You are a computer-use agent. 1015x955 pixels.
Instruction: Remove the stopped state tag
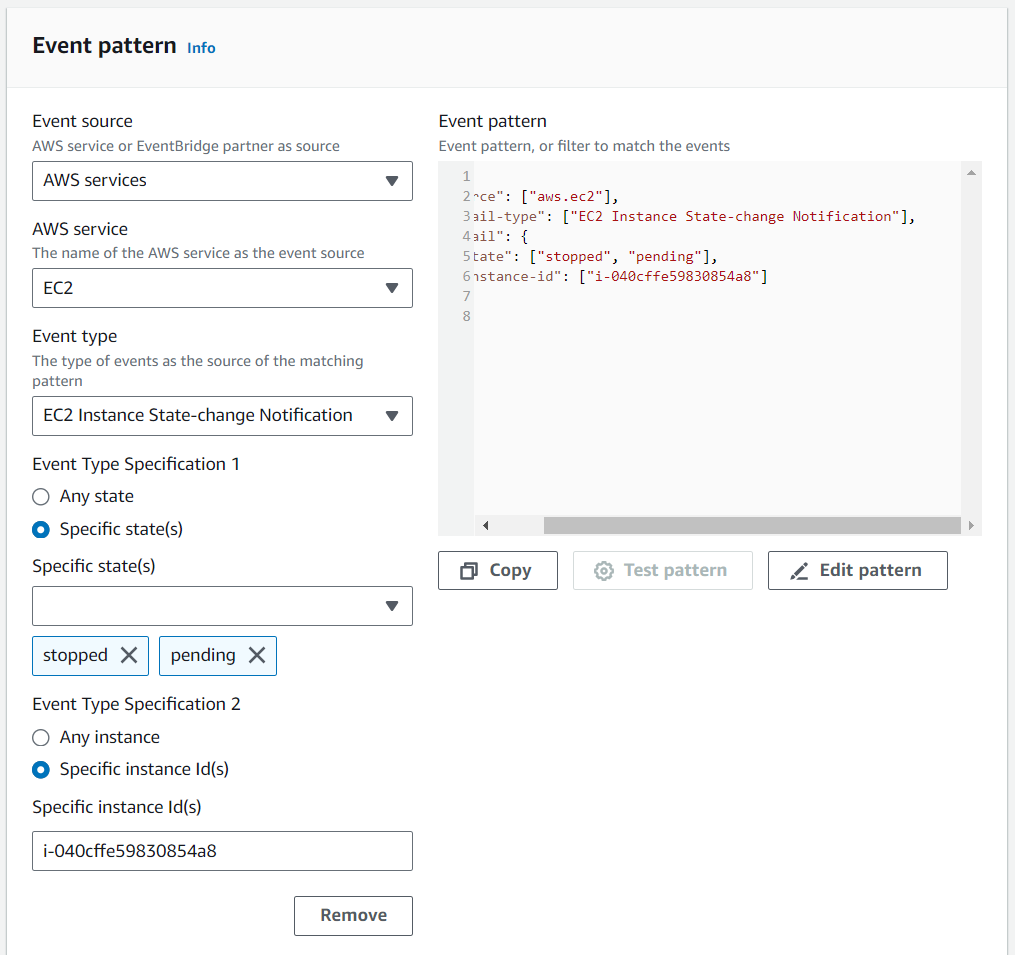click(129, 655)
